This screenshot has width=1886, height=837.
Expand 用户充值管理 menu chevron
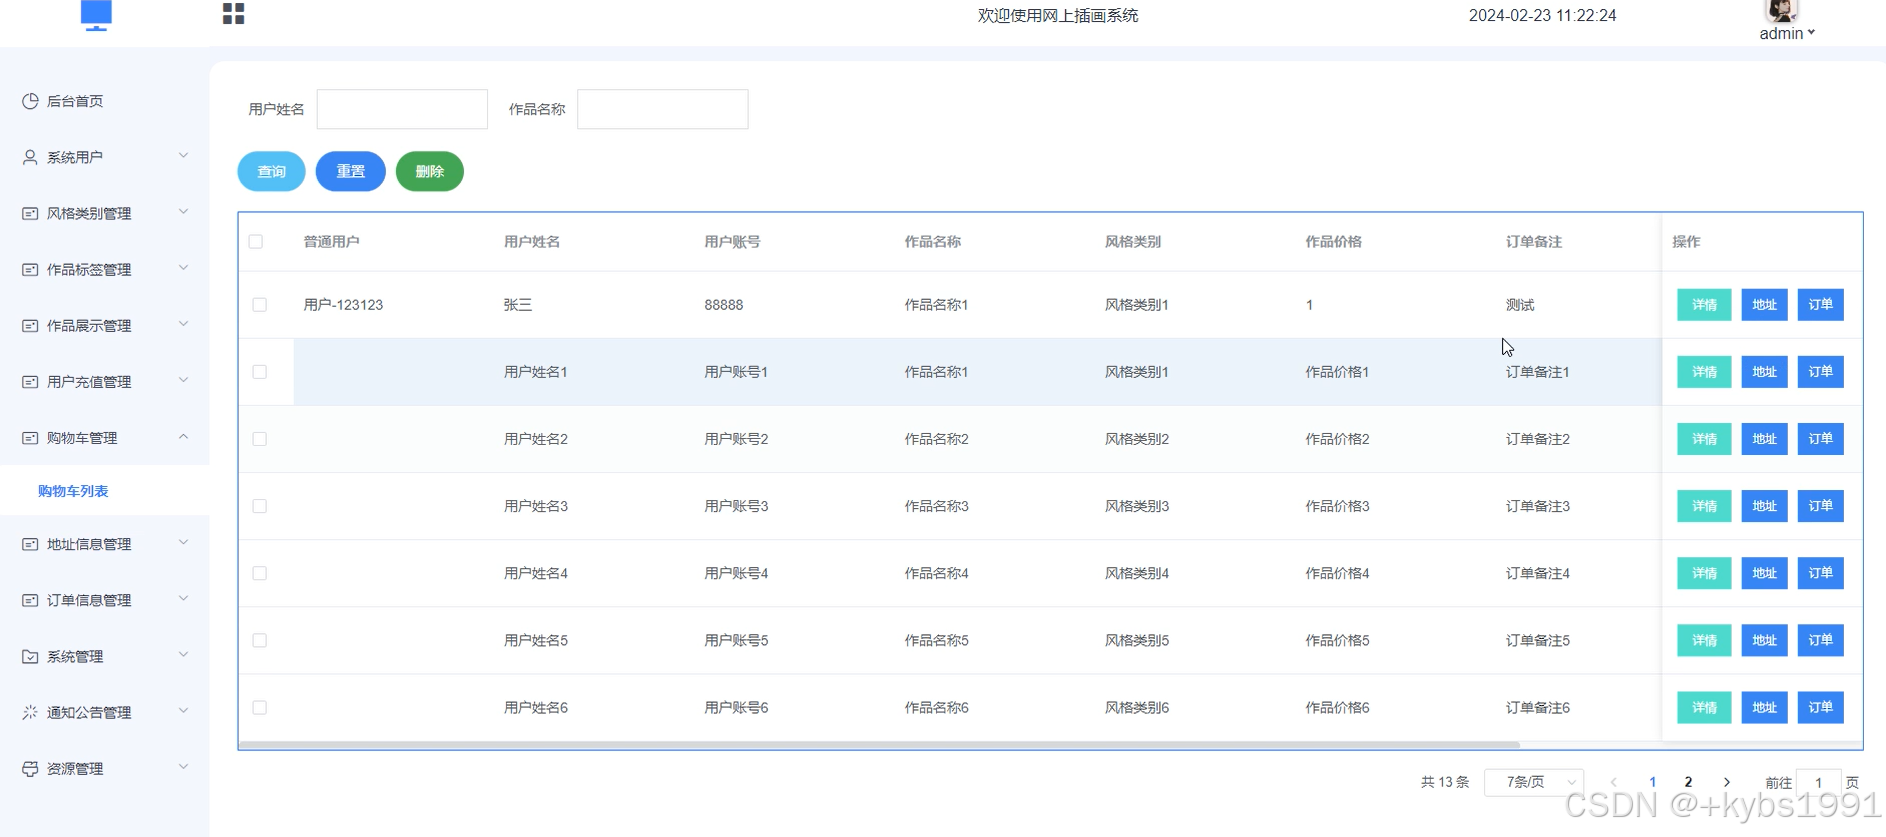pyautogui.click(x=183, y=379)
